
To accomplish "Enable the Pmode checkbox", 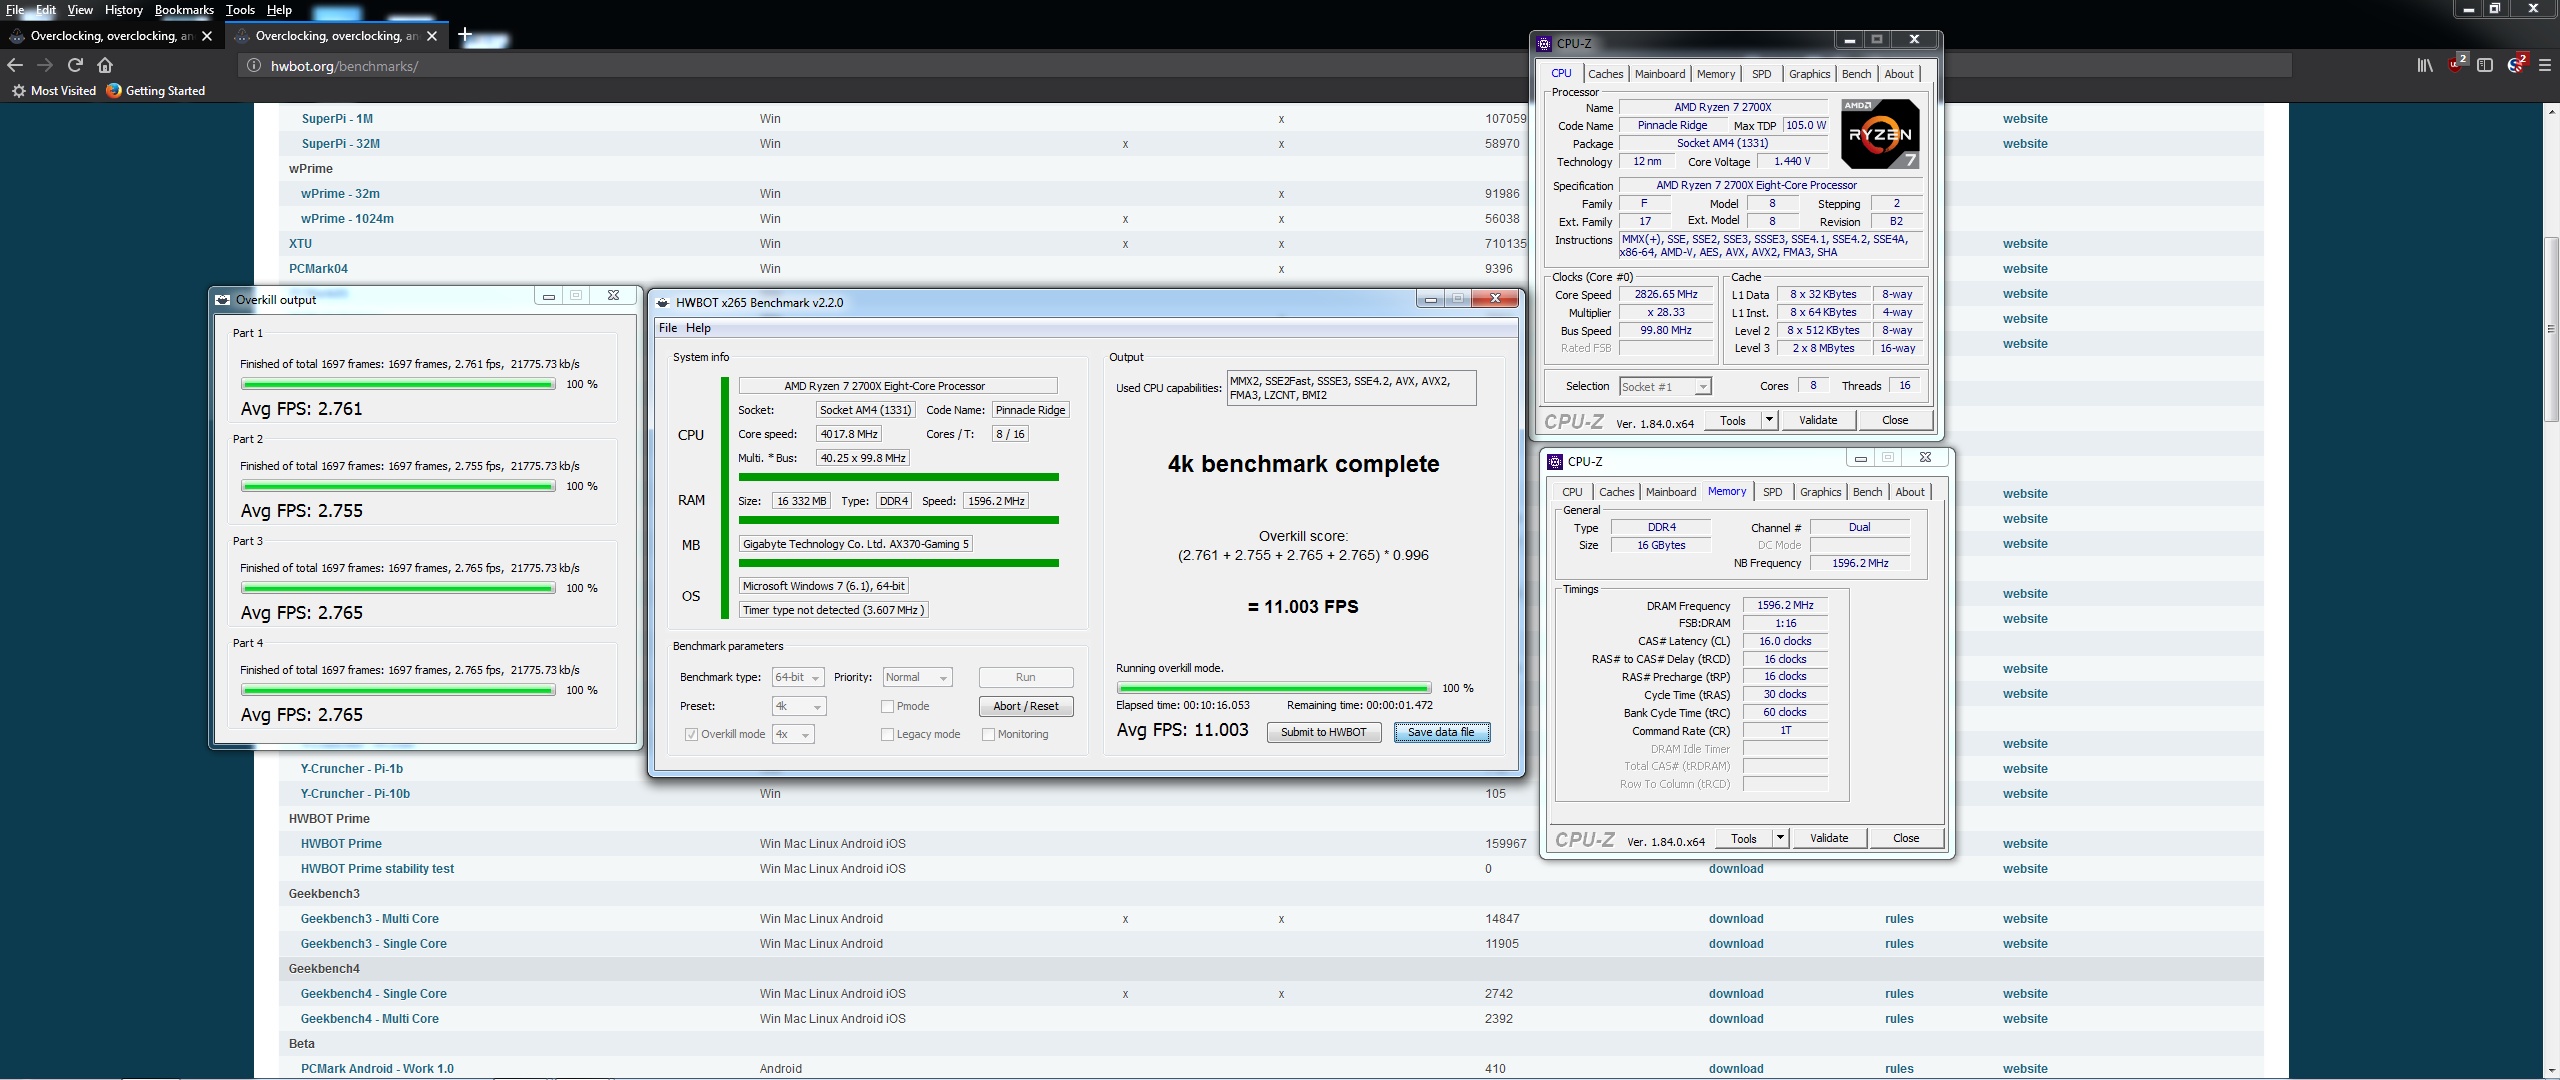I will tap(887, 706).
